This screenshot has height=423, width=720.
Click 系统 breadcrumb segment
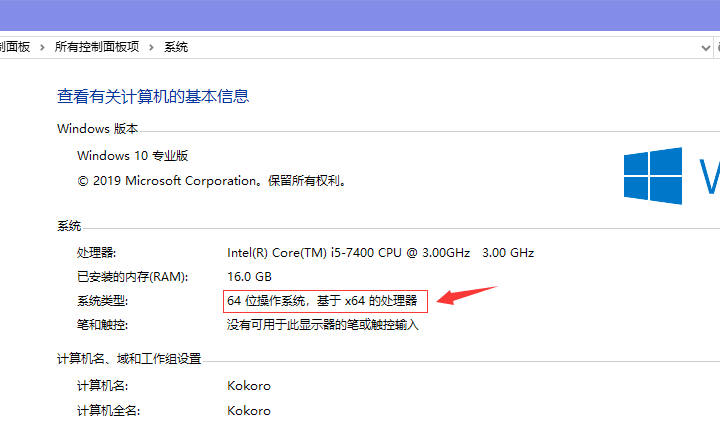point(176,47)
